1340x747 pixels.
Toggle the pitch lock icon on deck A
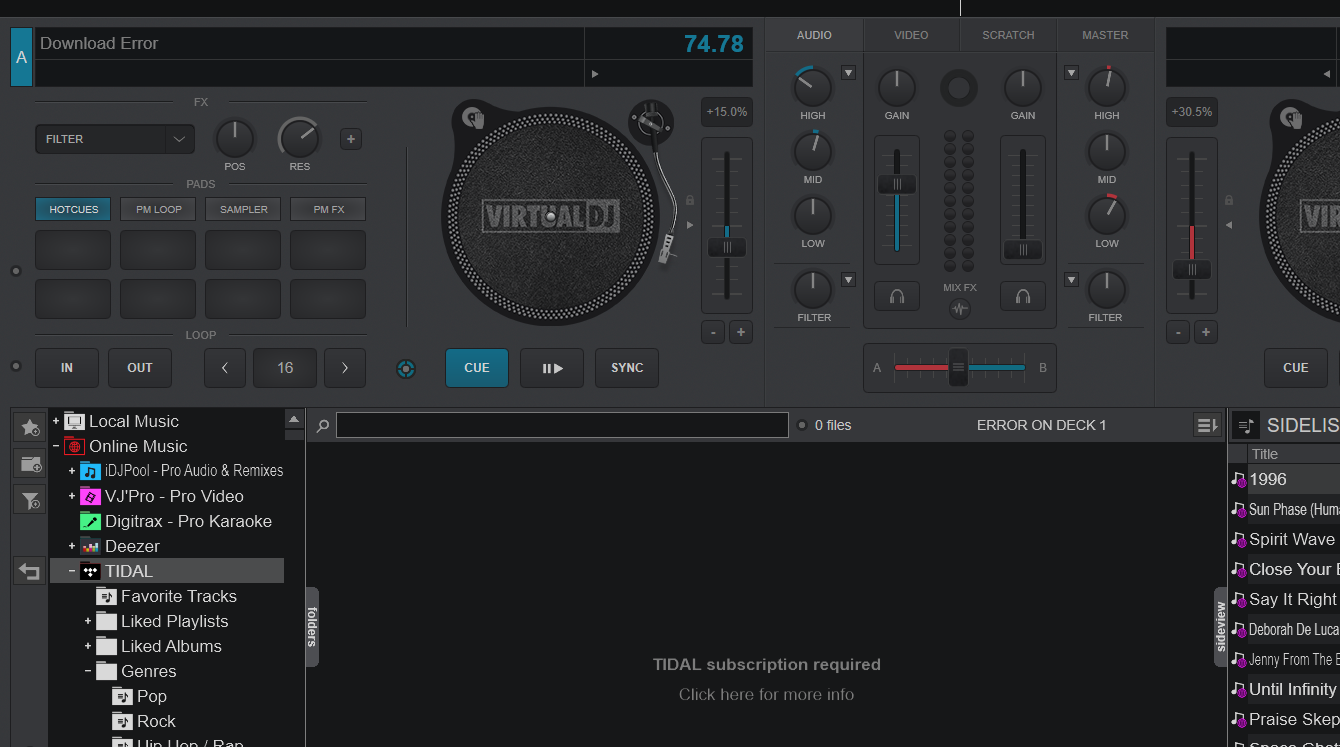coord(689,200)
